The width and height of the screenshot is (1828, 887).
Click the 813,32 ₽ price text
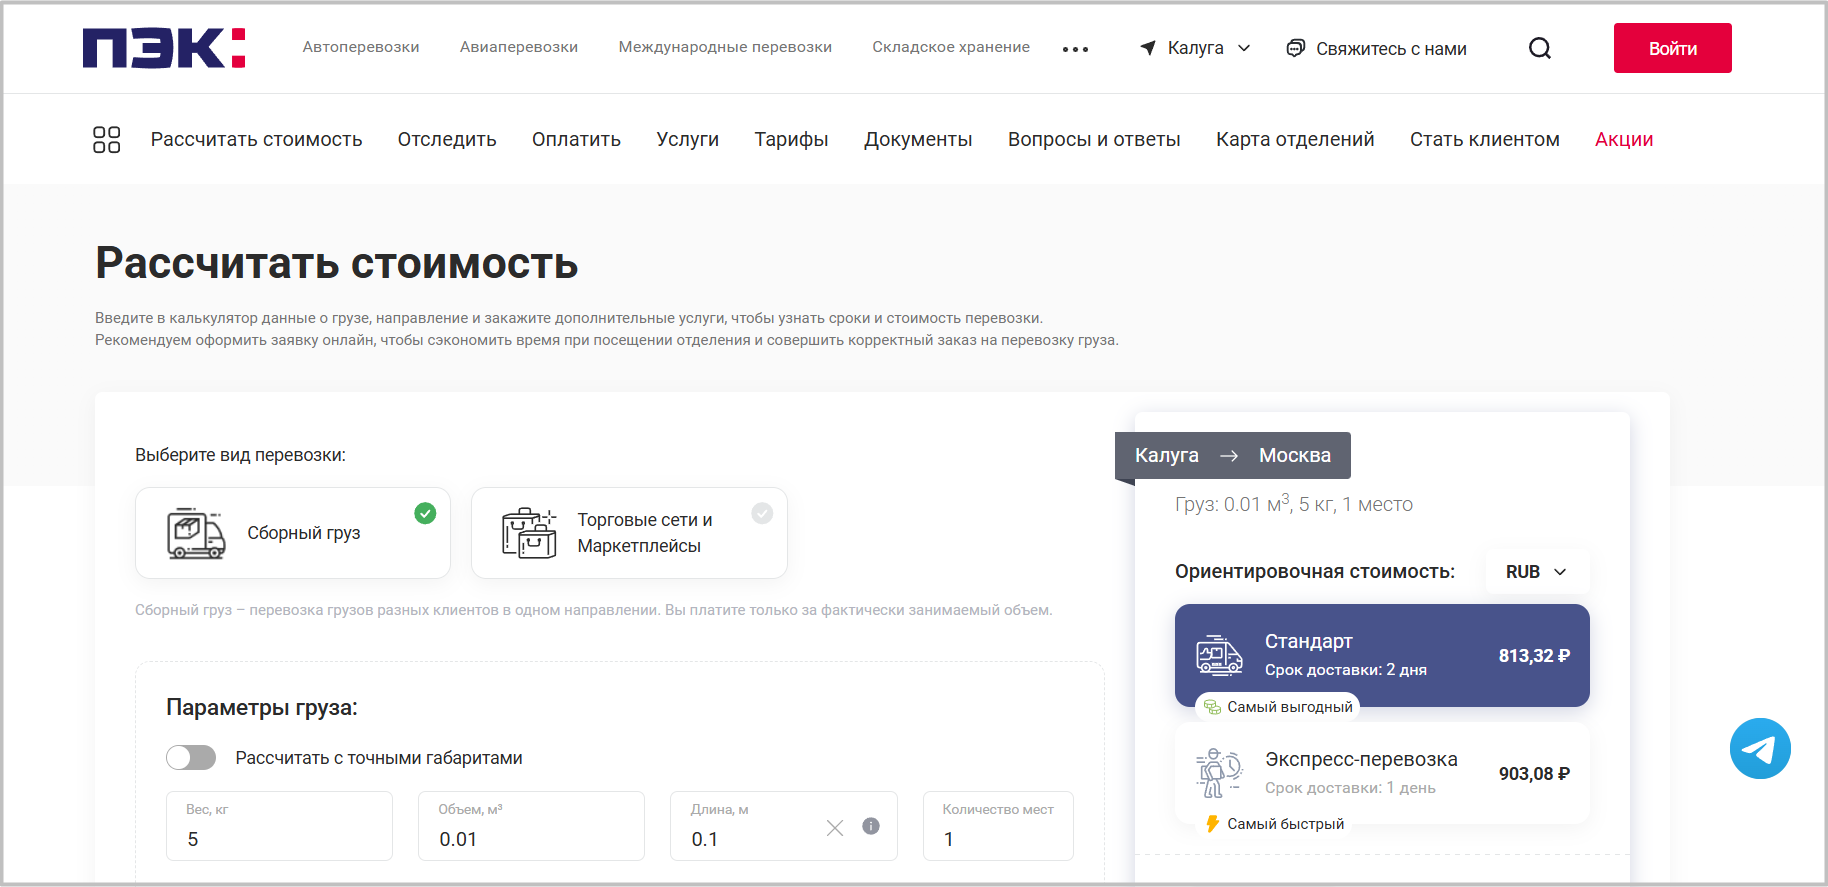1534,656
